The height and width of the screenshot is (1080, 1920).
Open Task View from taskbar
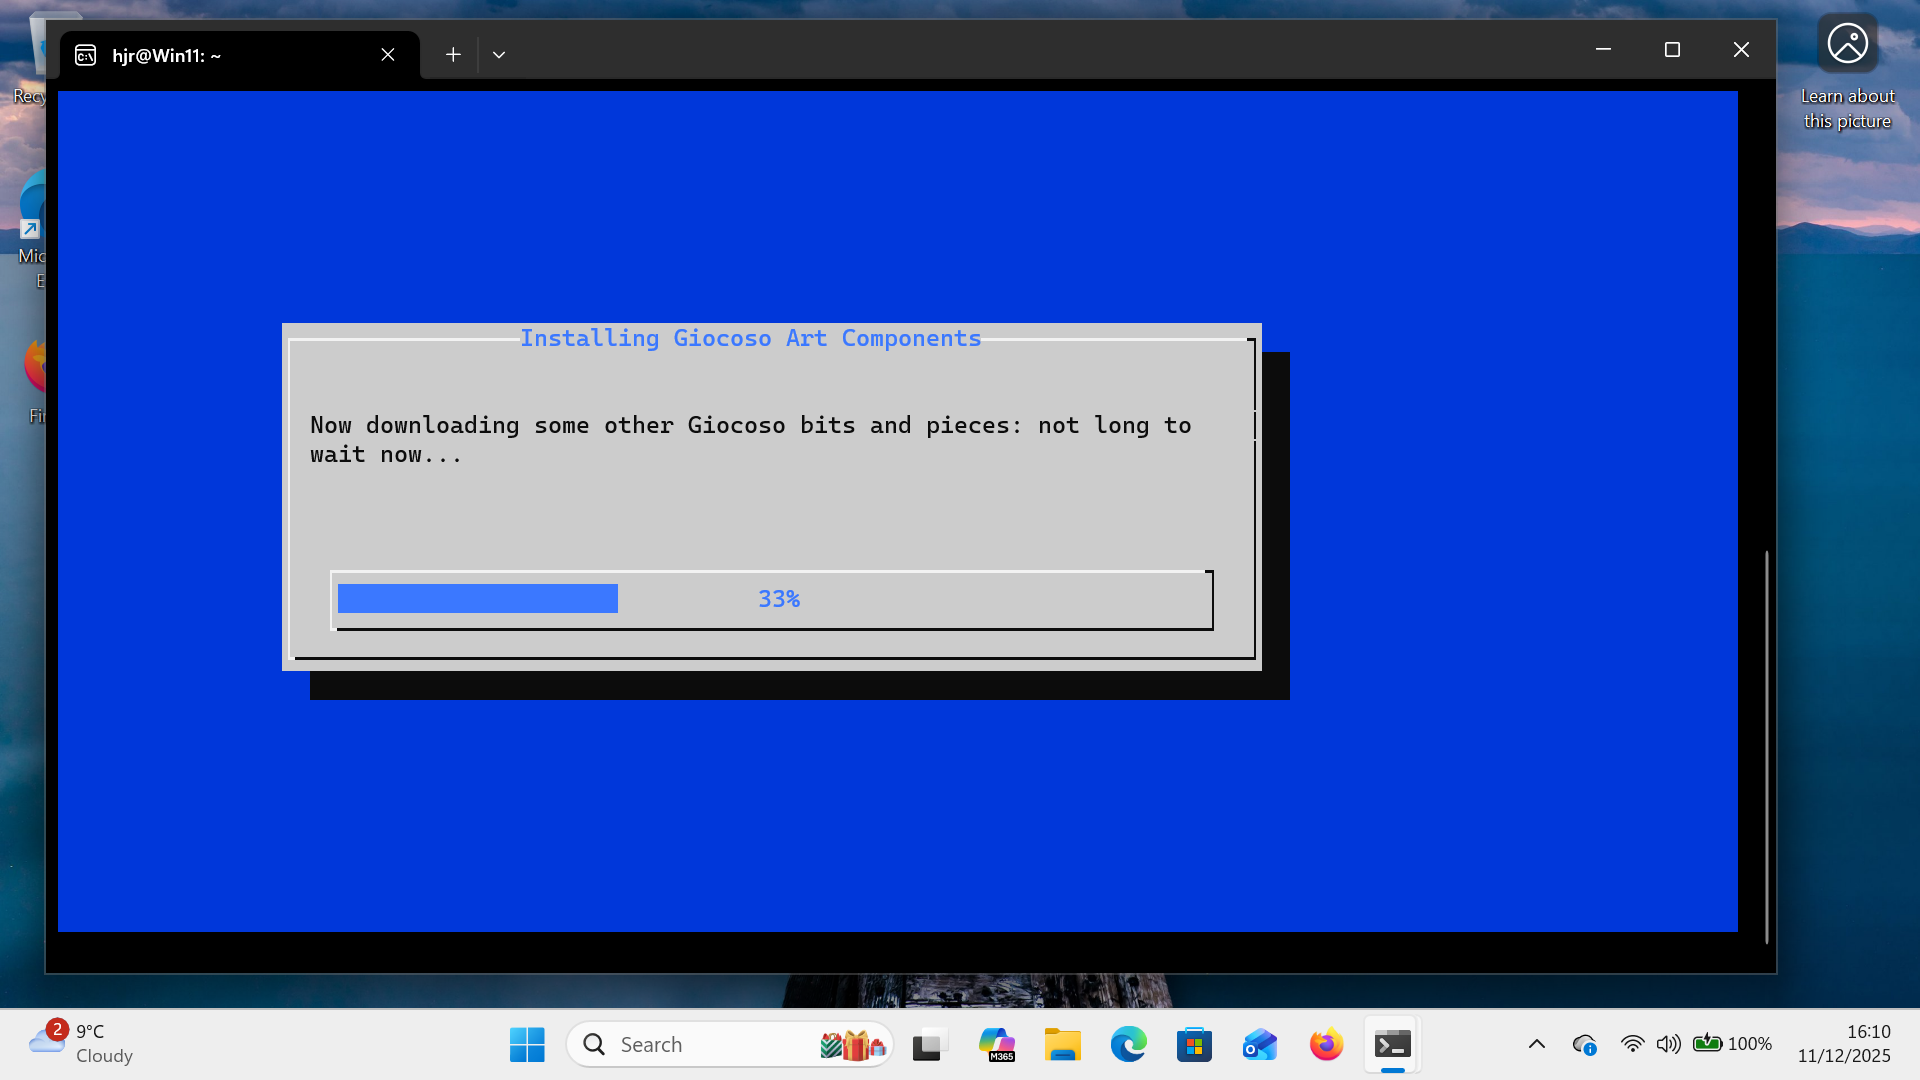[928, 1045]
